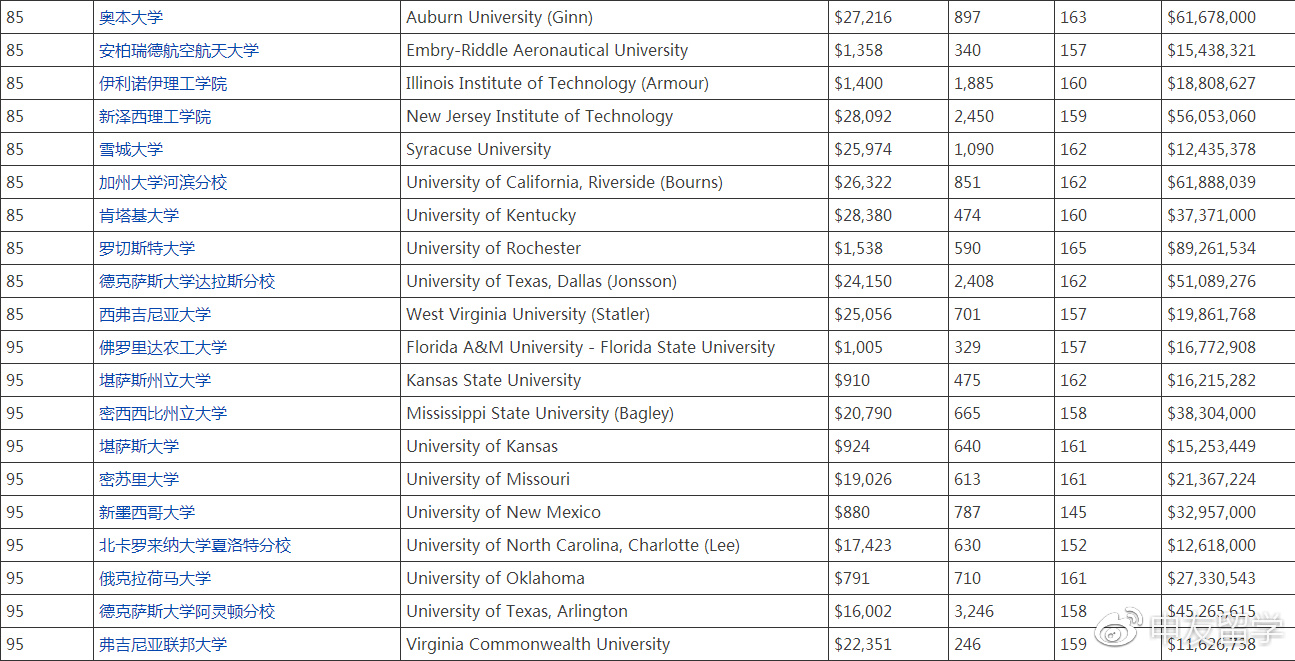
Task: Open 伊利诺伊理工学院 university page
Action: [163, 83]
